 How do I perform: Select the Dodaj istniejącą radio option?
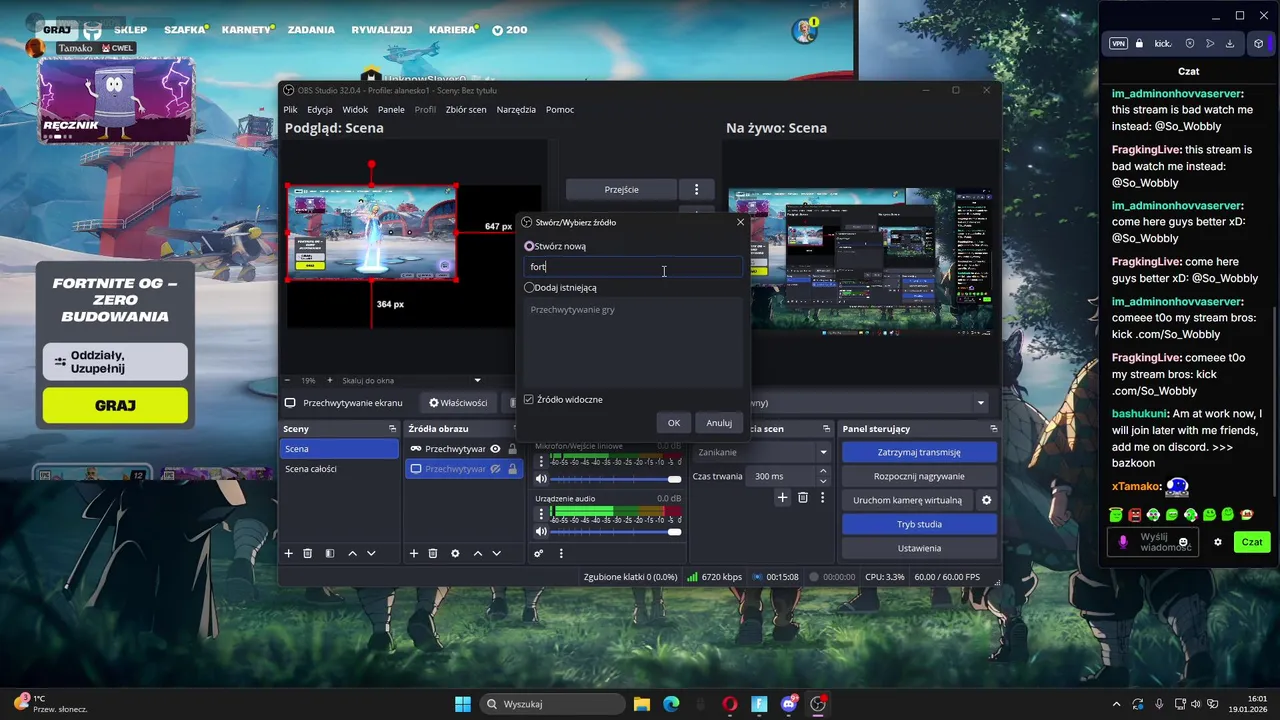pos(529,287)
